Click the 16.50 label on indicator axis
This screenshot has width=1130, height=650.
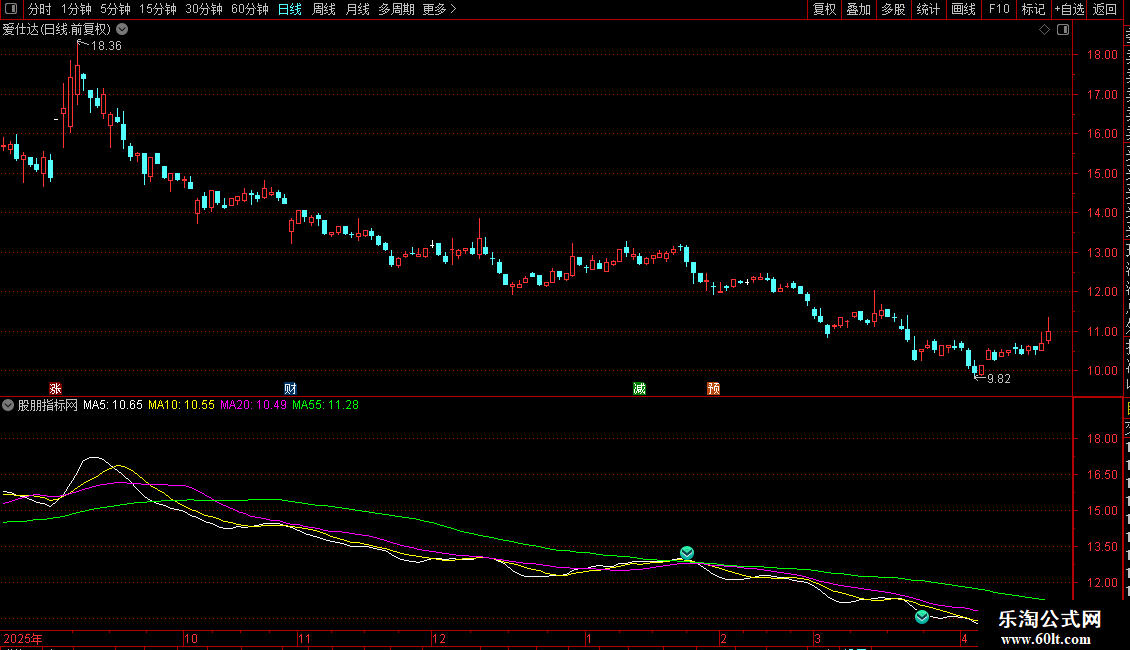[x=1102, y=475]
